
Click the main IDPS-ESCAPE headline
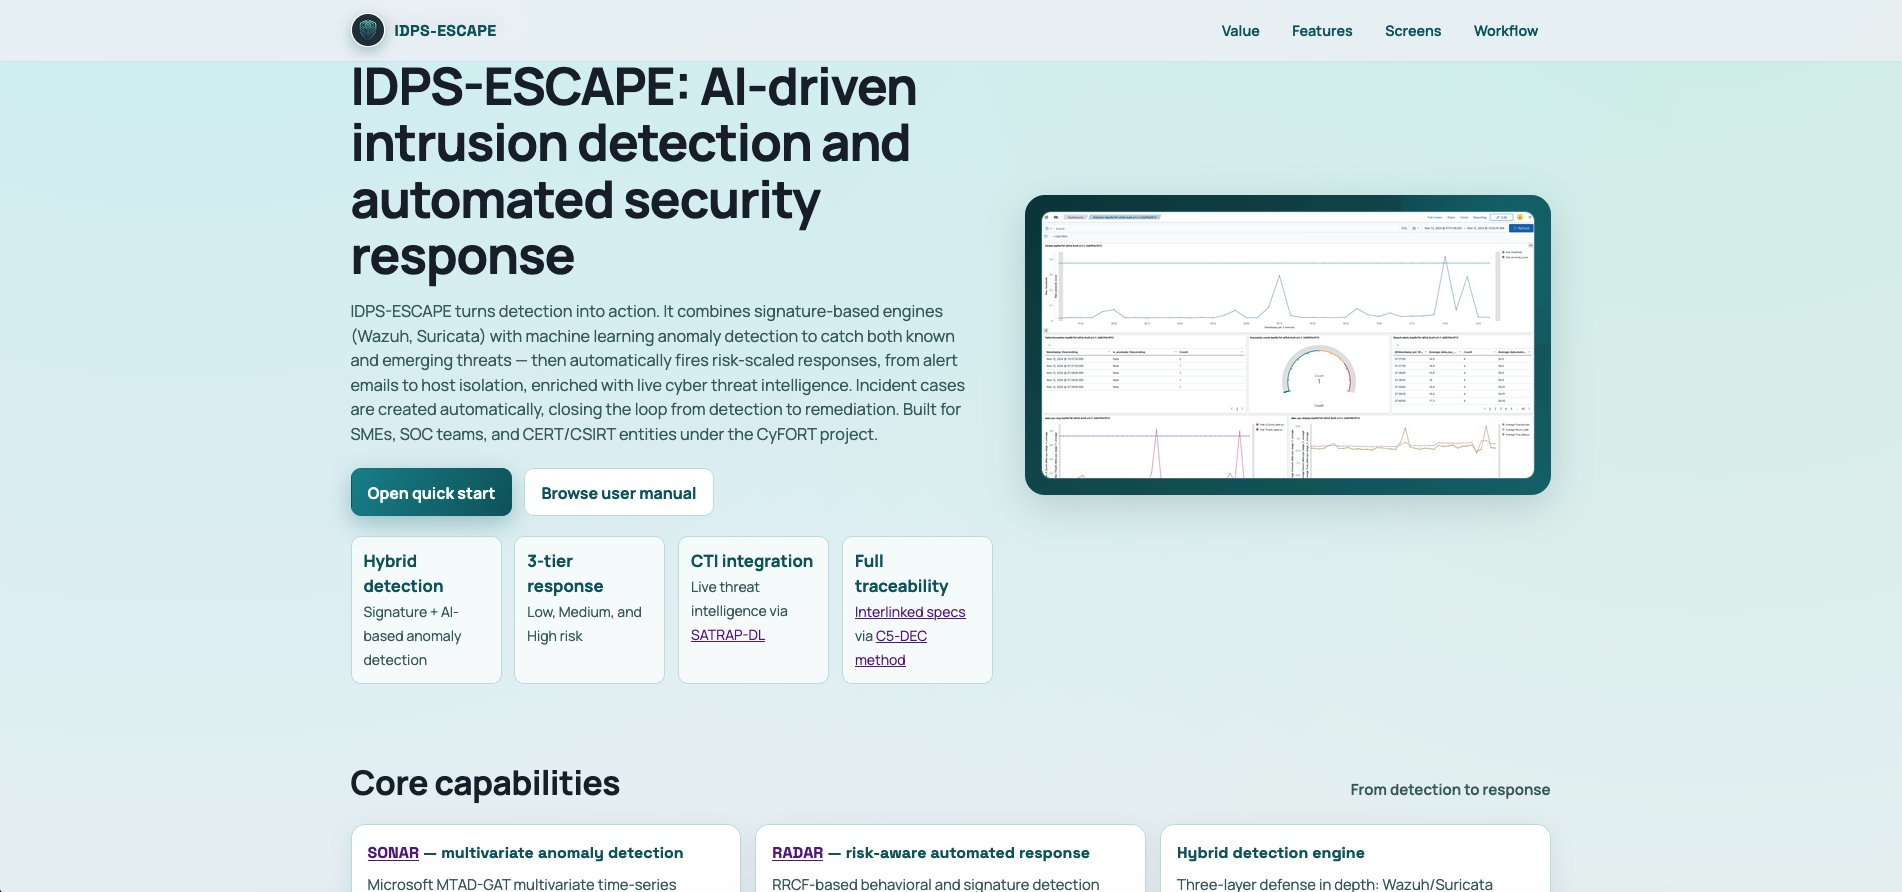[634, 171]
